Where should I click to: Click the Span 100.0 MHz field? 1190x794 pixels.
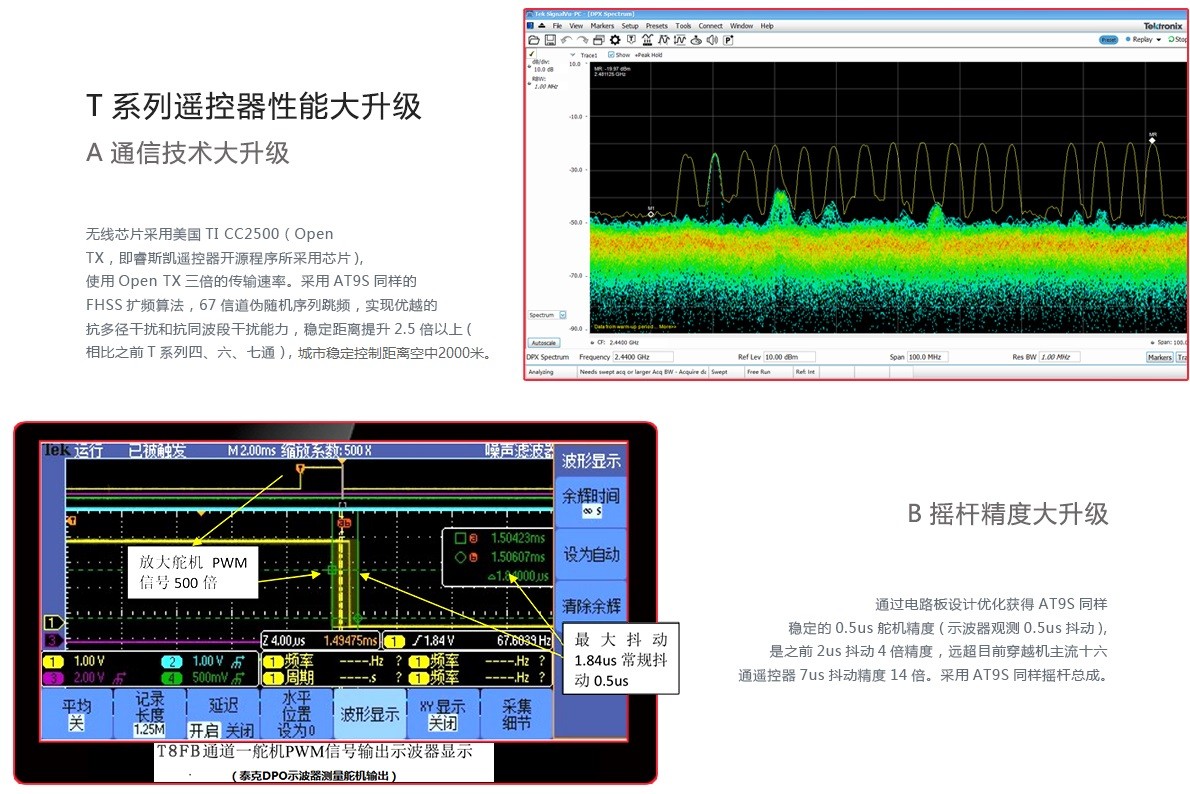pos(927,357)
